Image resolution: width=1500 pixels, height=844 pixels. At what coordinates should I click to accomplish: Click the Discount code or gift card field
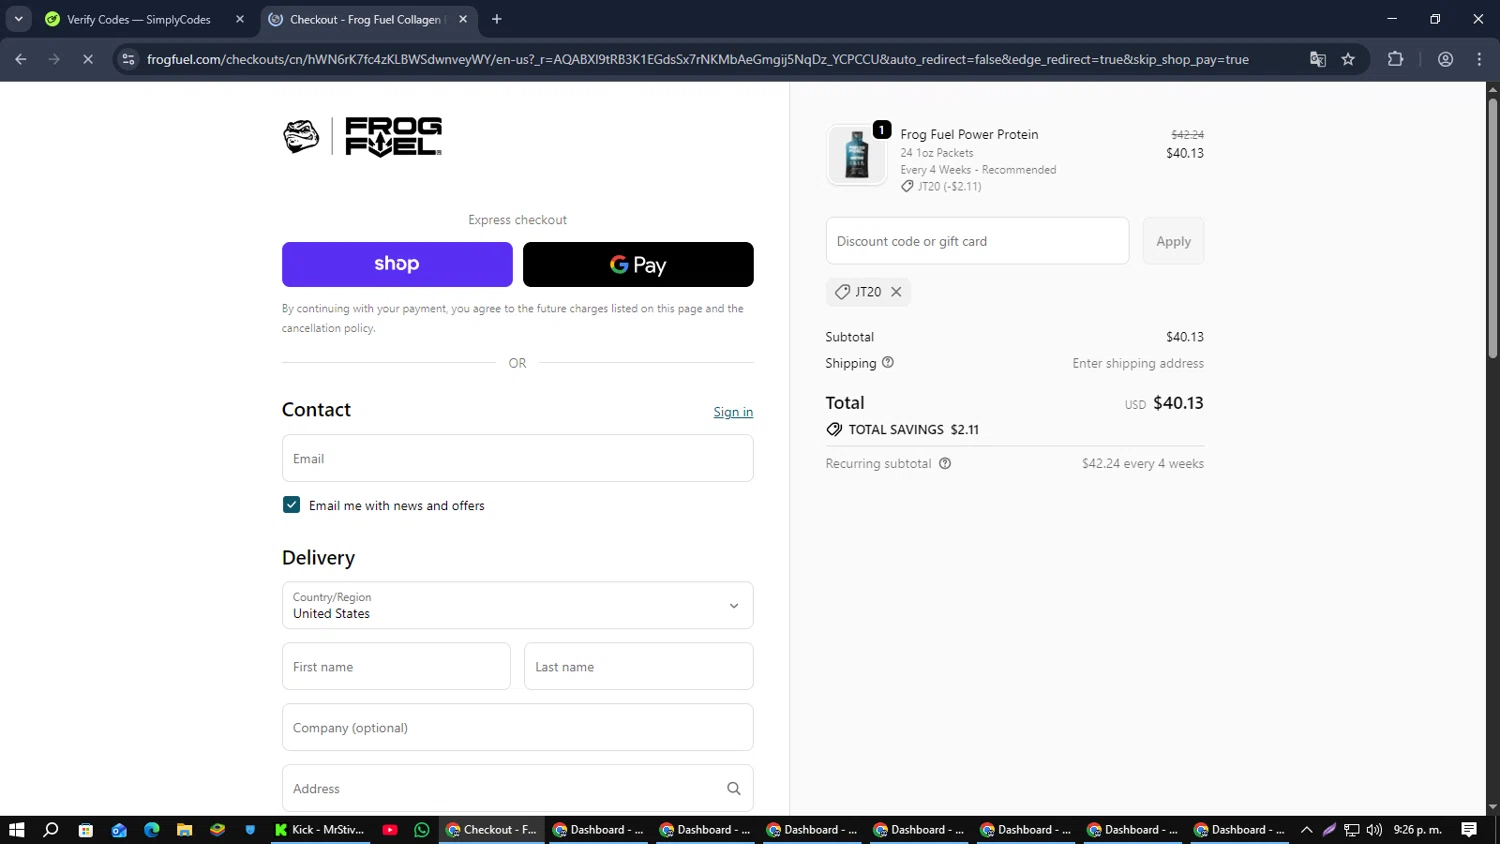click(977, 241)
